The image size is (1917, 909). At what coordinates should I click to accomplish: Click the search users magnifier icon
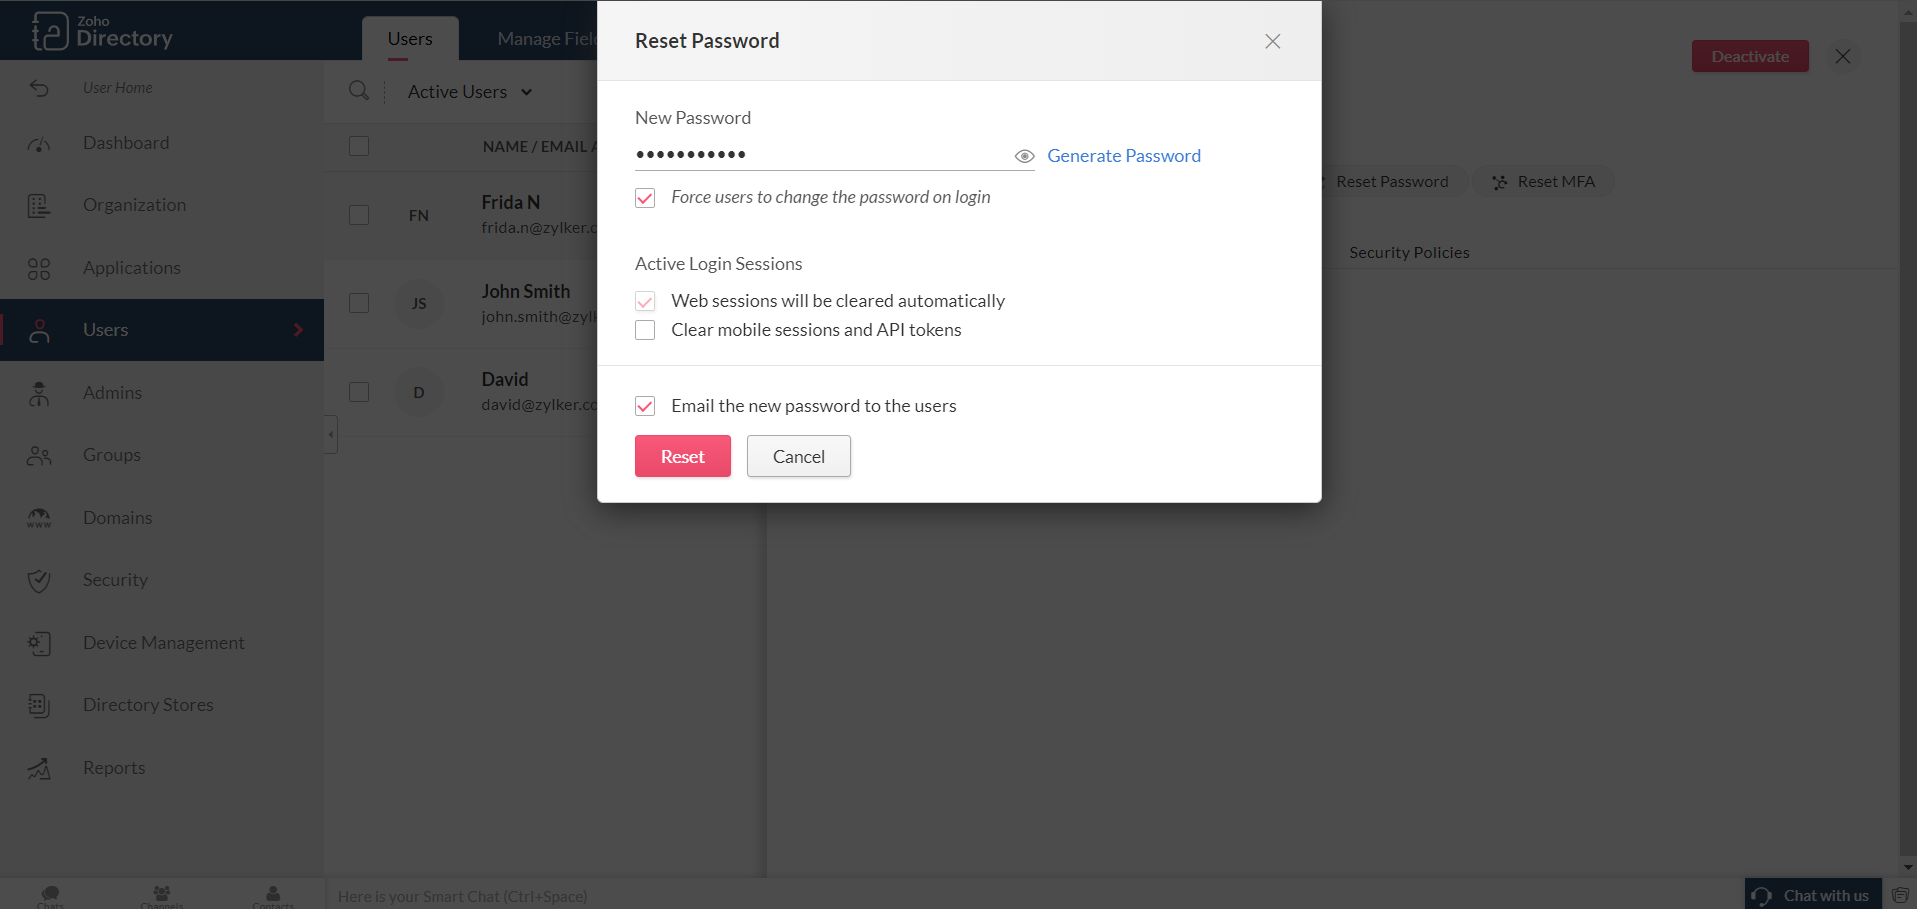pyautogui.click(x=358, y=91)
